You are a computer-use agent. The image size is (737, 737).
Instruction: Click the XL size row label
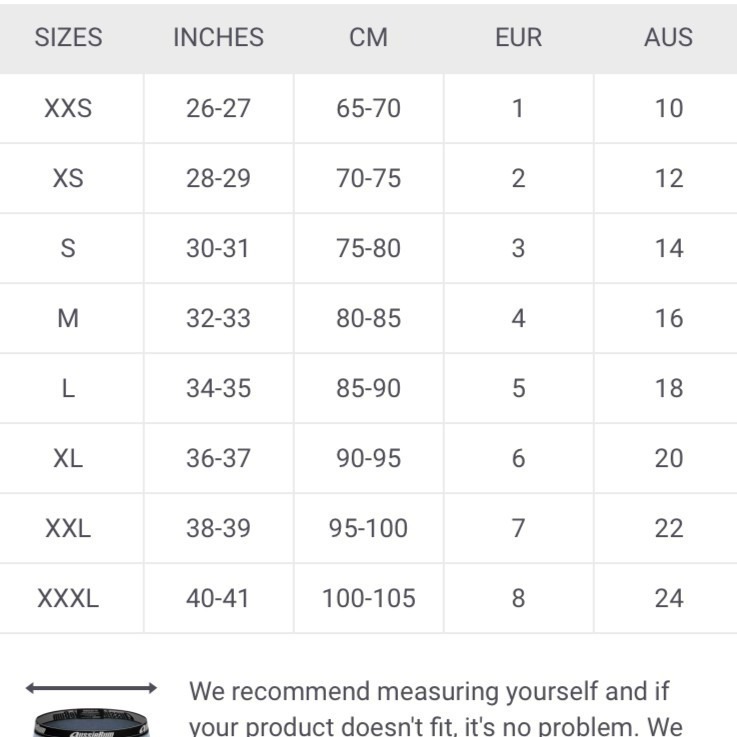click(x=68, y=458)
